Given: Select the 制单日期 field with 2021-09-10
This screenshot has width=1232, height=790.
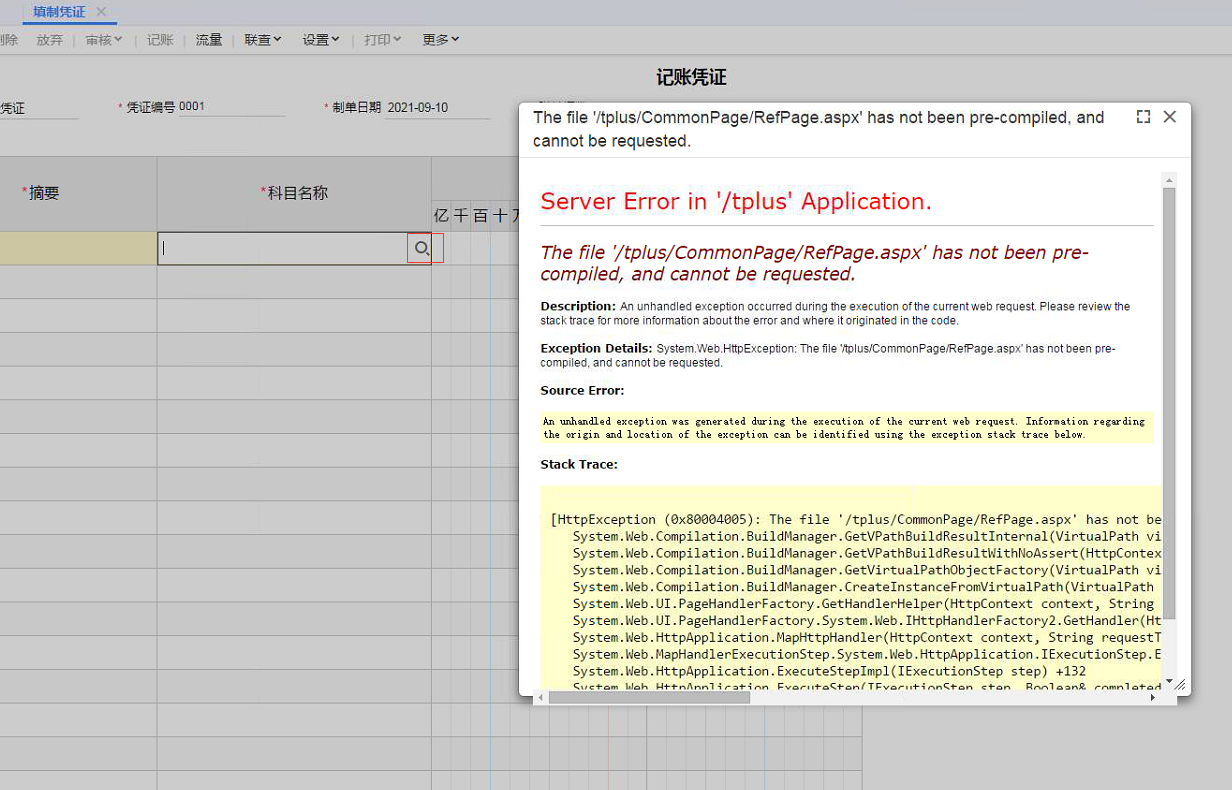Looking at the screenshot, I should (x=438, y=108).
